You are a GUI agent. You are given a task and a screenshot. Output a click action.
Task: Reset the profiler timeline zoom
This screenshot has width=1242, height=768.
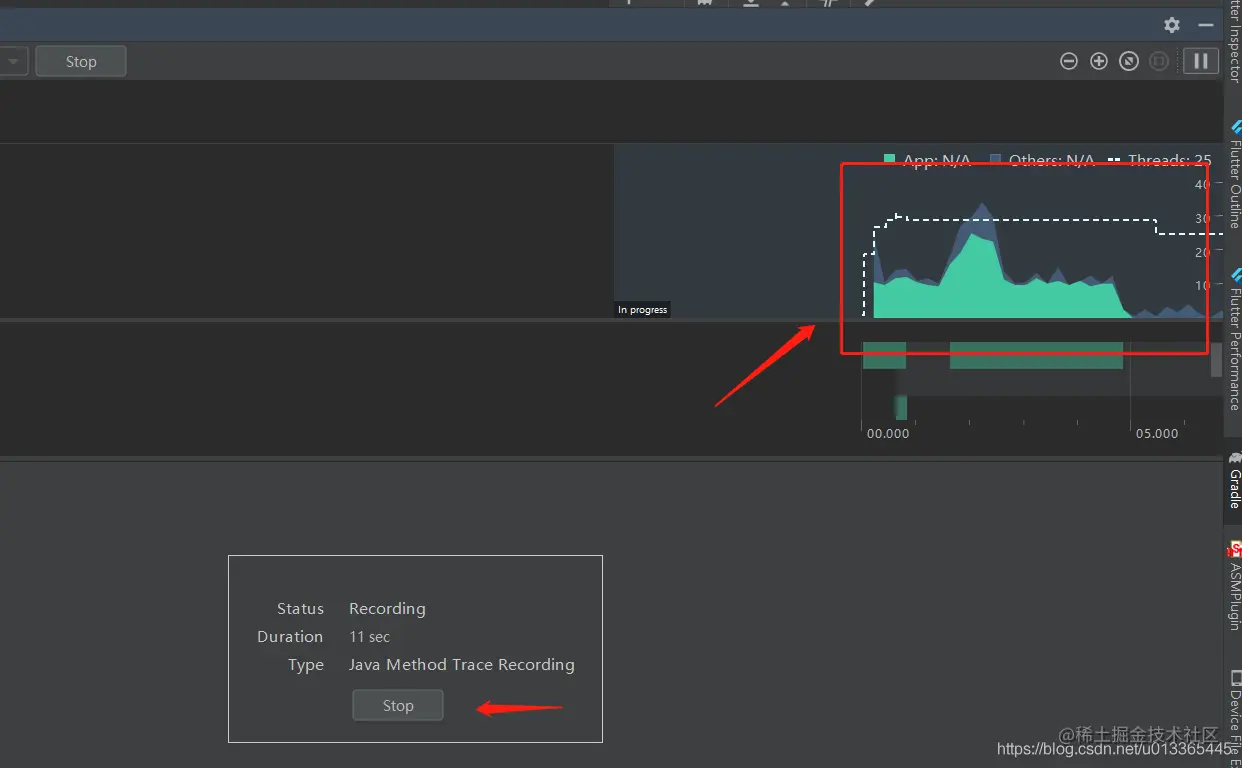click(x=1129, y=61)
